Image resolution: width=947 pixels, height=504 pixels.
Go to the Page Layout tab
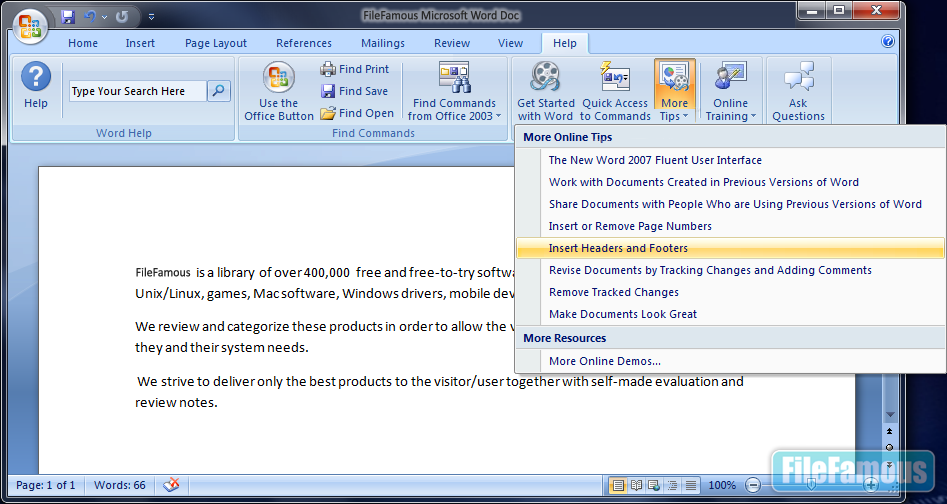pos(216,43)
